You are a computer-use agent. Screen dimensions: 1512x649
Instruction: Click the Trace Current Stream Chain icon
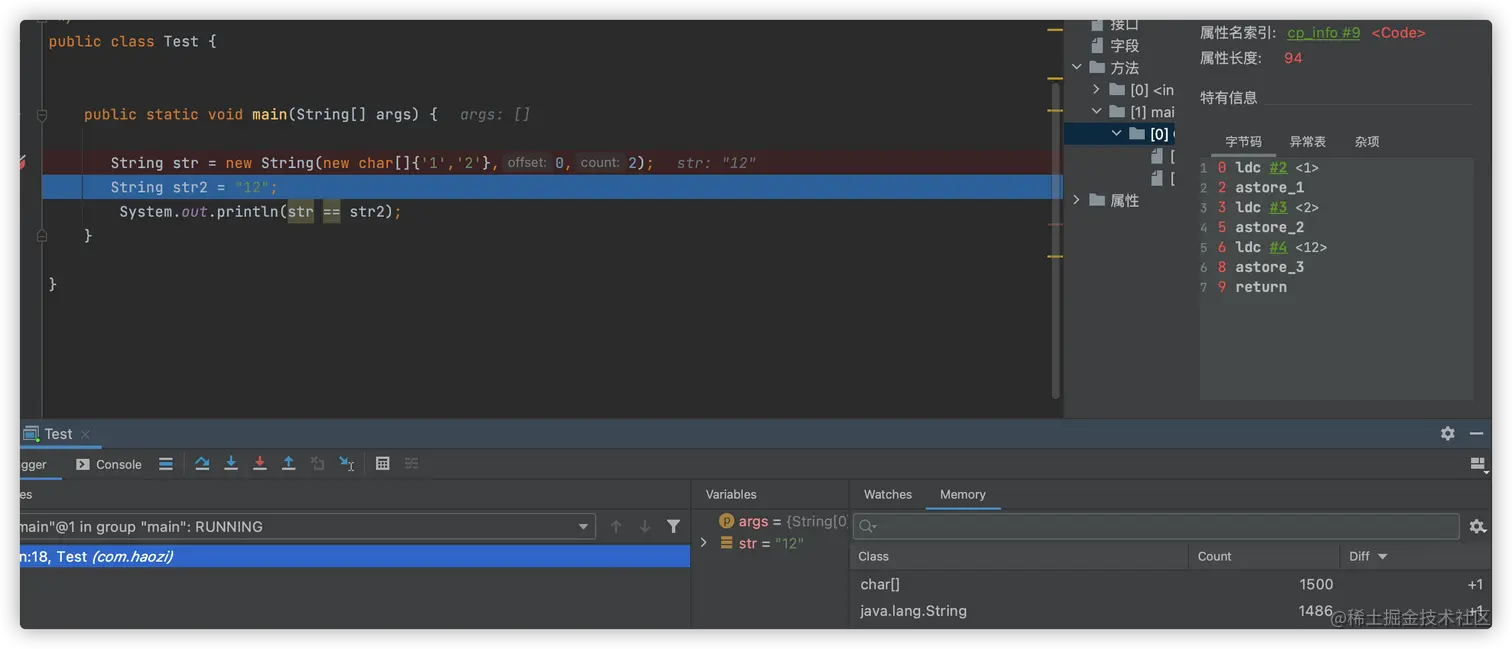(x=411, y=464)
